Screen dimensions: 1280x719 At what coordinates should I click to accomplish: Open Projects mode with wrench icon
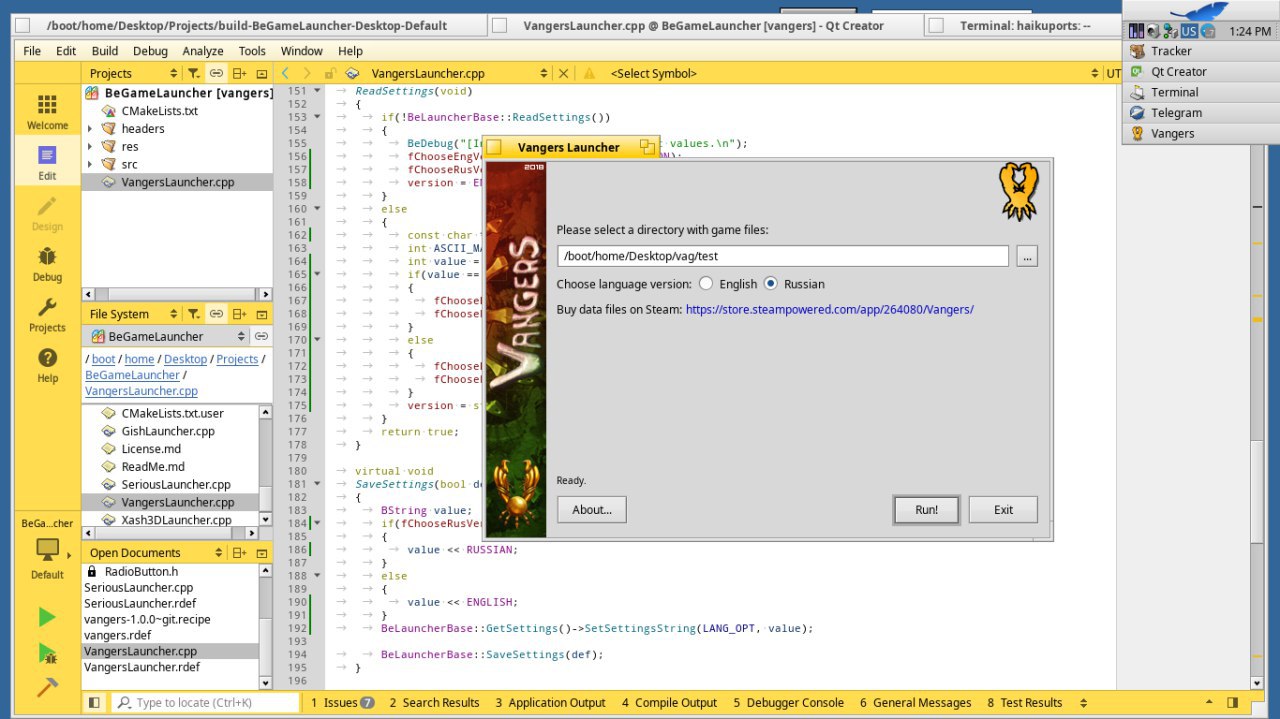(x=47, y=315)
